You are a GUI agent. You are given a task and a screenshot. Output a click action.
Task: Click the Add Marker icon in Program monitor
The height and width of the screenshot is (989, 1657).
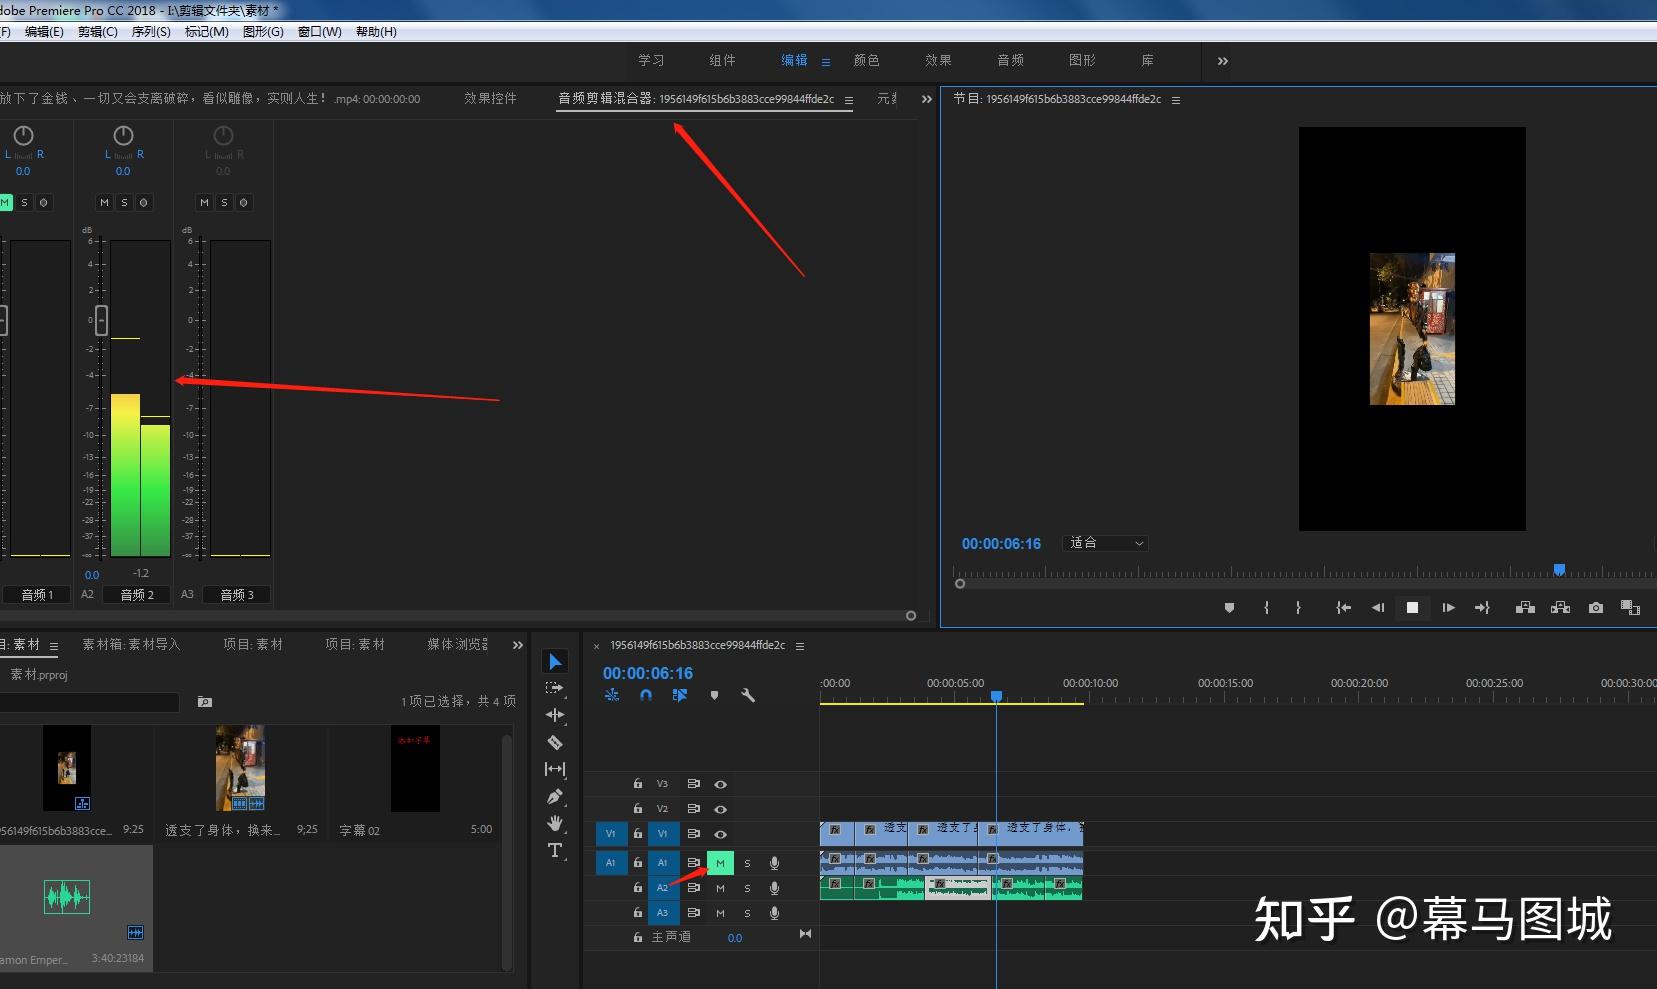pyautogui.click(x=1229, y=608)
